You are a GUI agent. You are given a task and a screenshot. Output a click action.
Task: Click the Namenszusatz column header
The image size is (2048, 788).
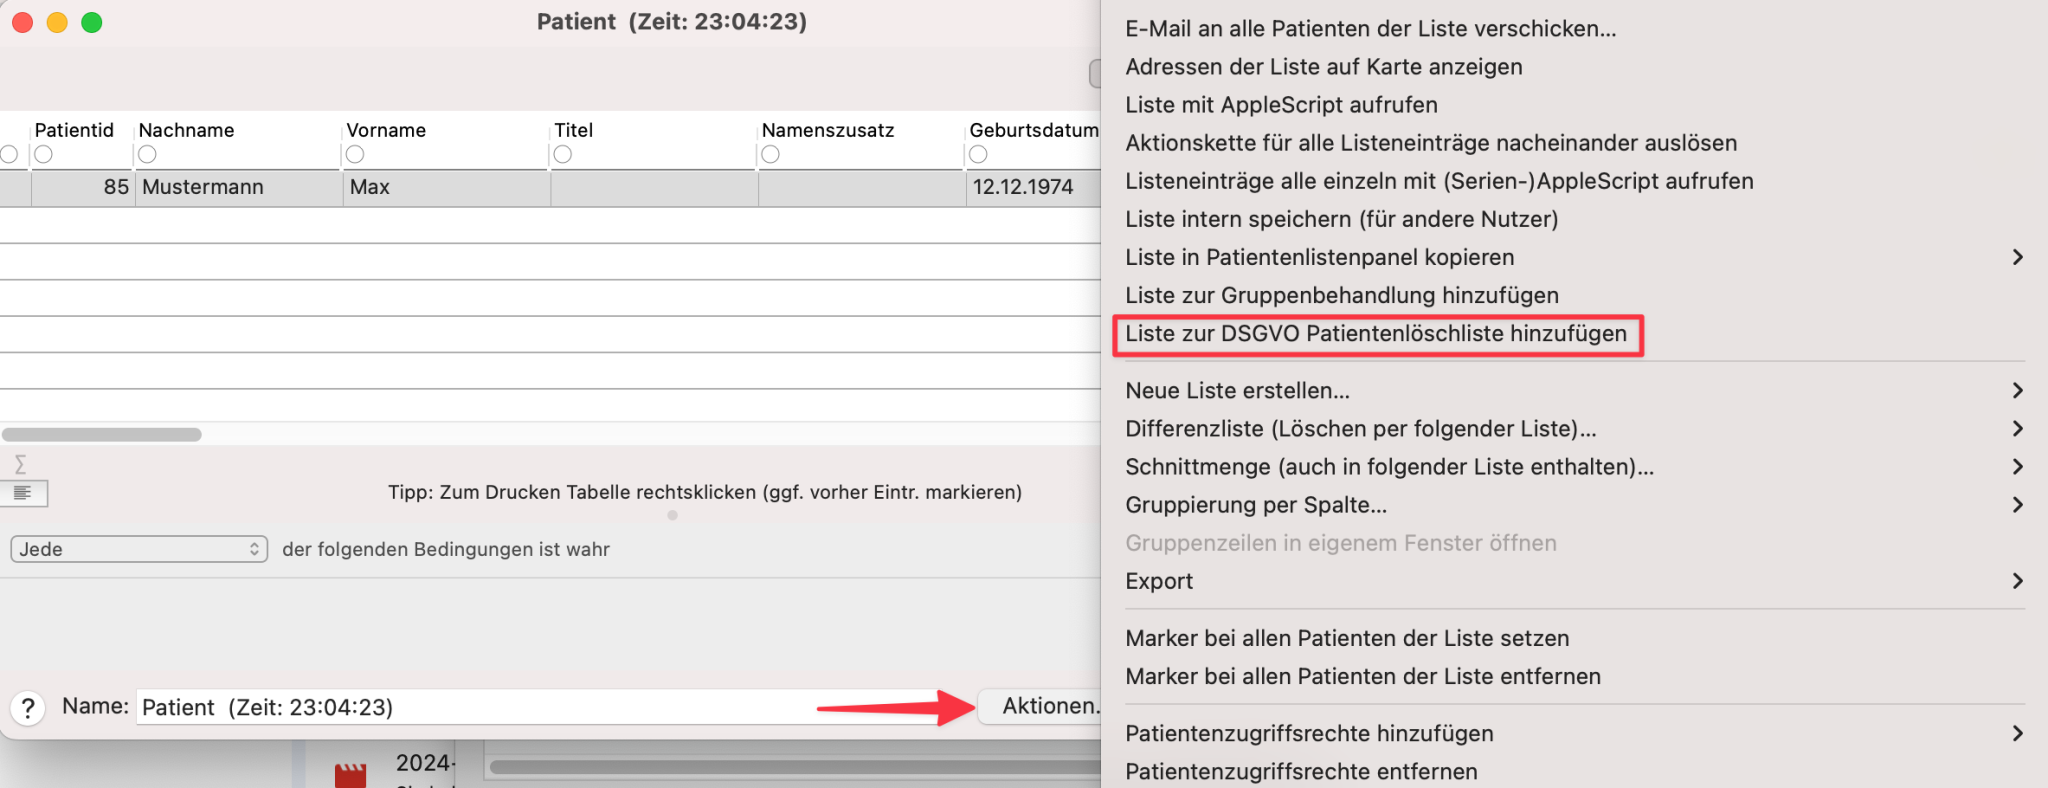point(828,130)
